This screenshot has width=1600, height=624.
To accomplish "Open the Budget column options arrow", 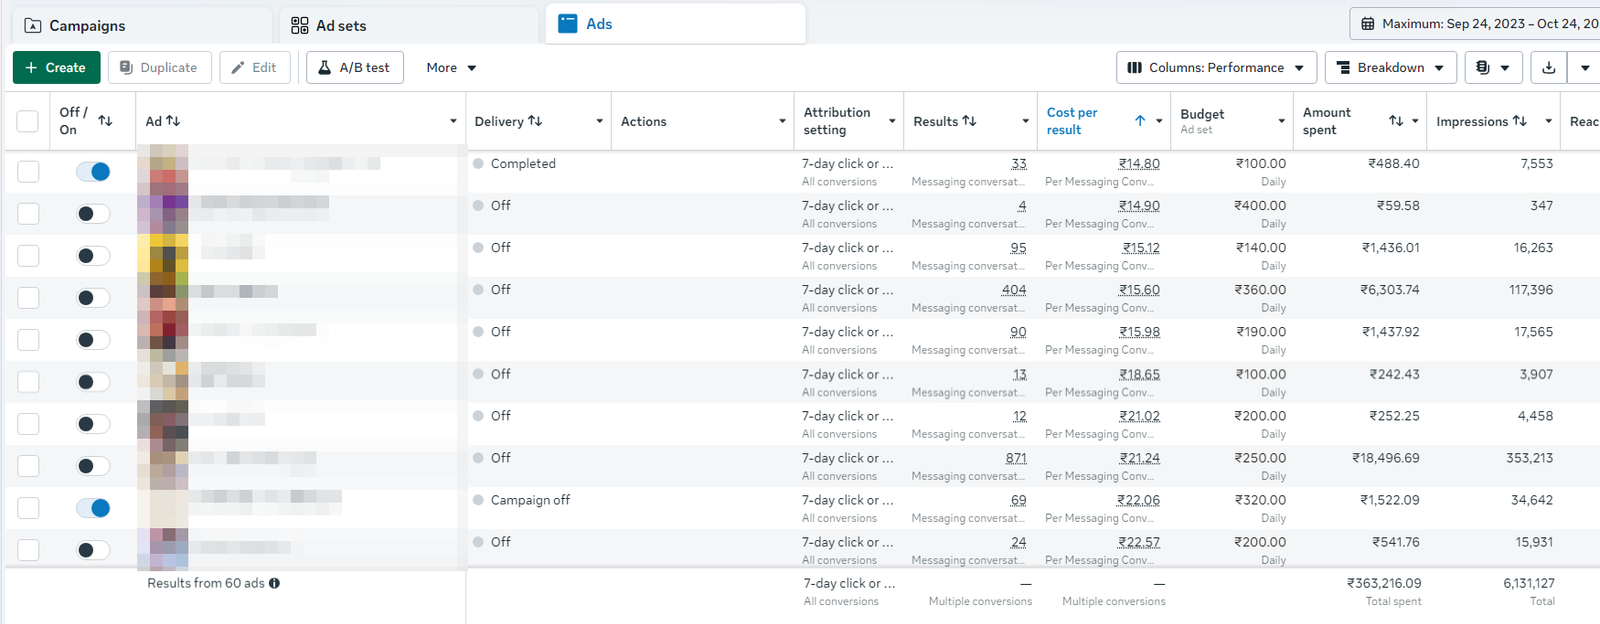I will click(x=1281, y=121).
